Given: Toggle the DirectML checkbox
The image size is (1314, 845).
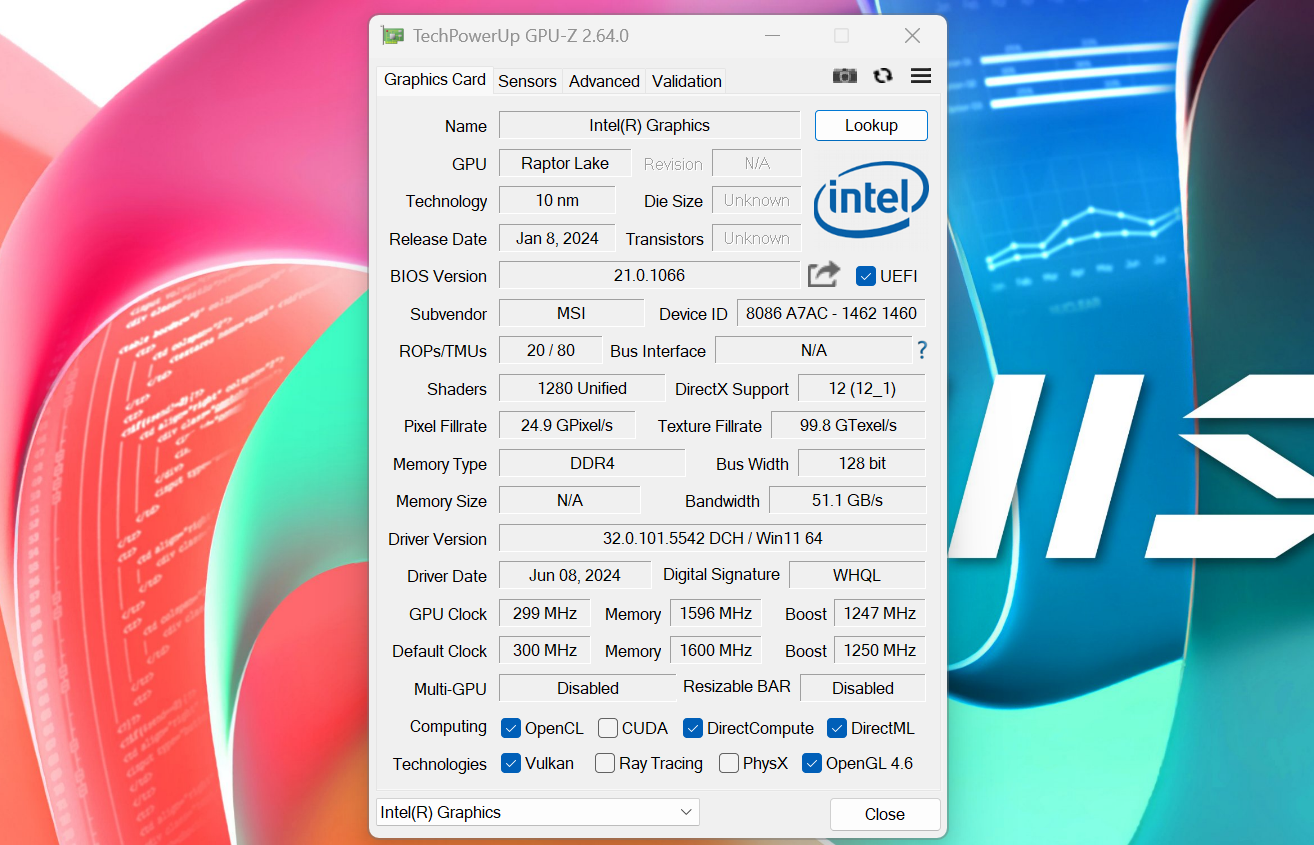Looking at the screenshot, I should click(837, 728).
